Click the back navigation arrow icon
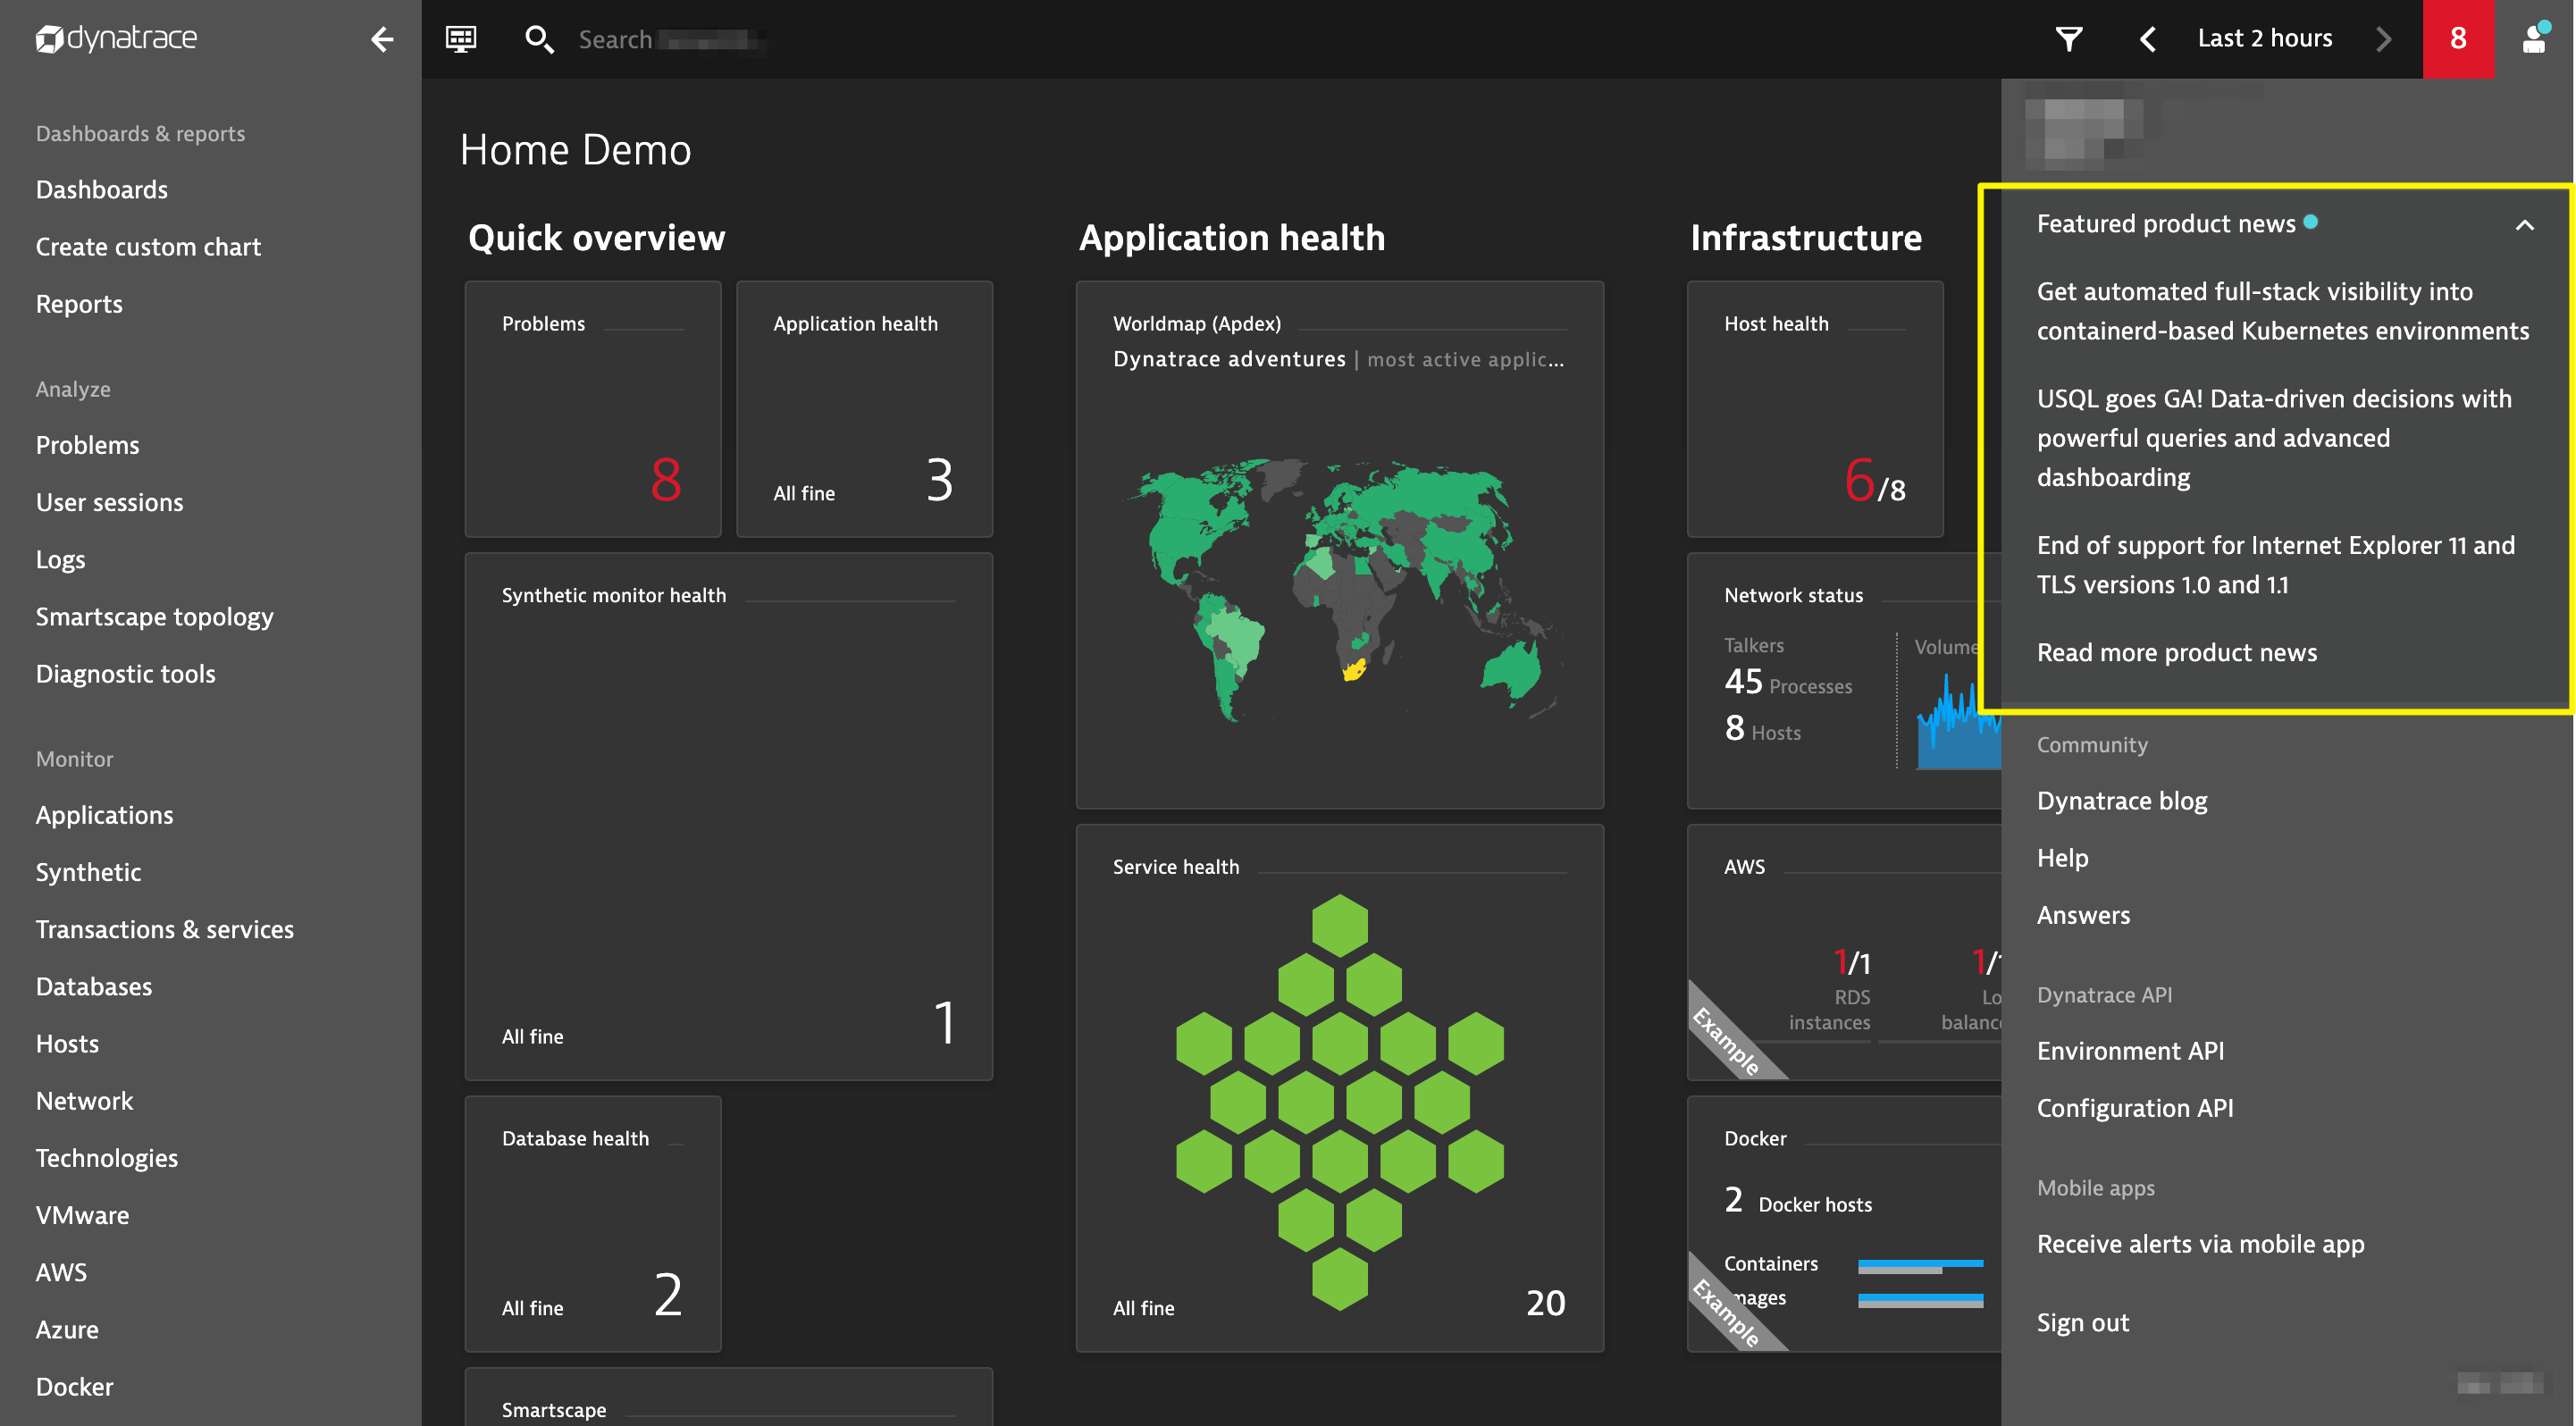The image size is (2576, 1426). (x=382, y=38)
